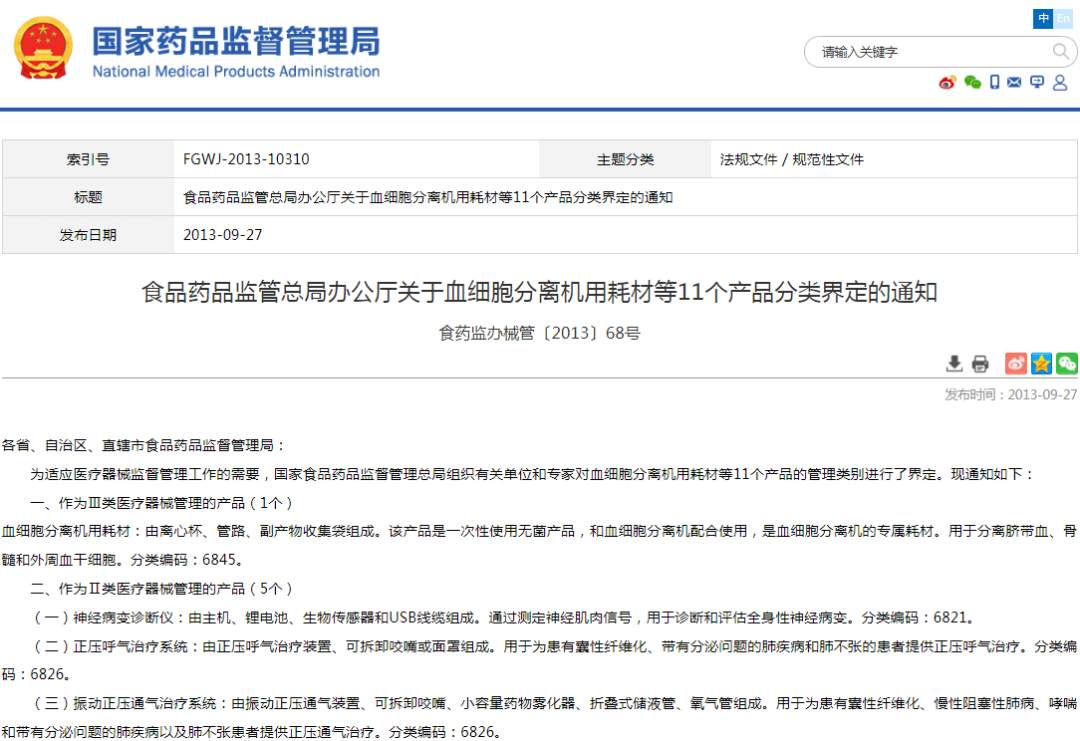Click 发布时间：2013-09-27 text
The image size is (1080, 741).
tap(1010, 395)
